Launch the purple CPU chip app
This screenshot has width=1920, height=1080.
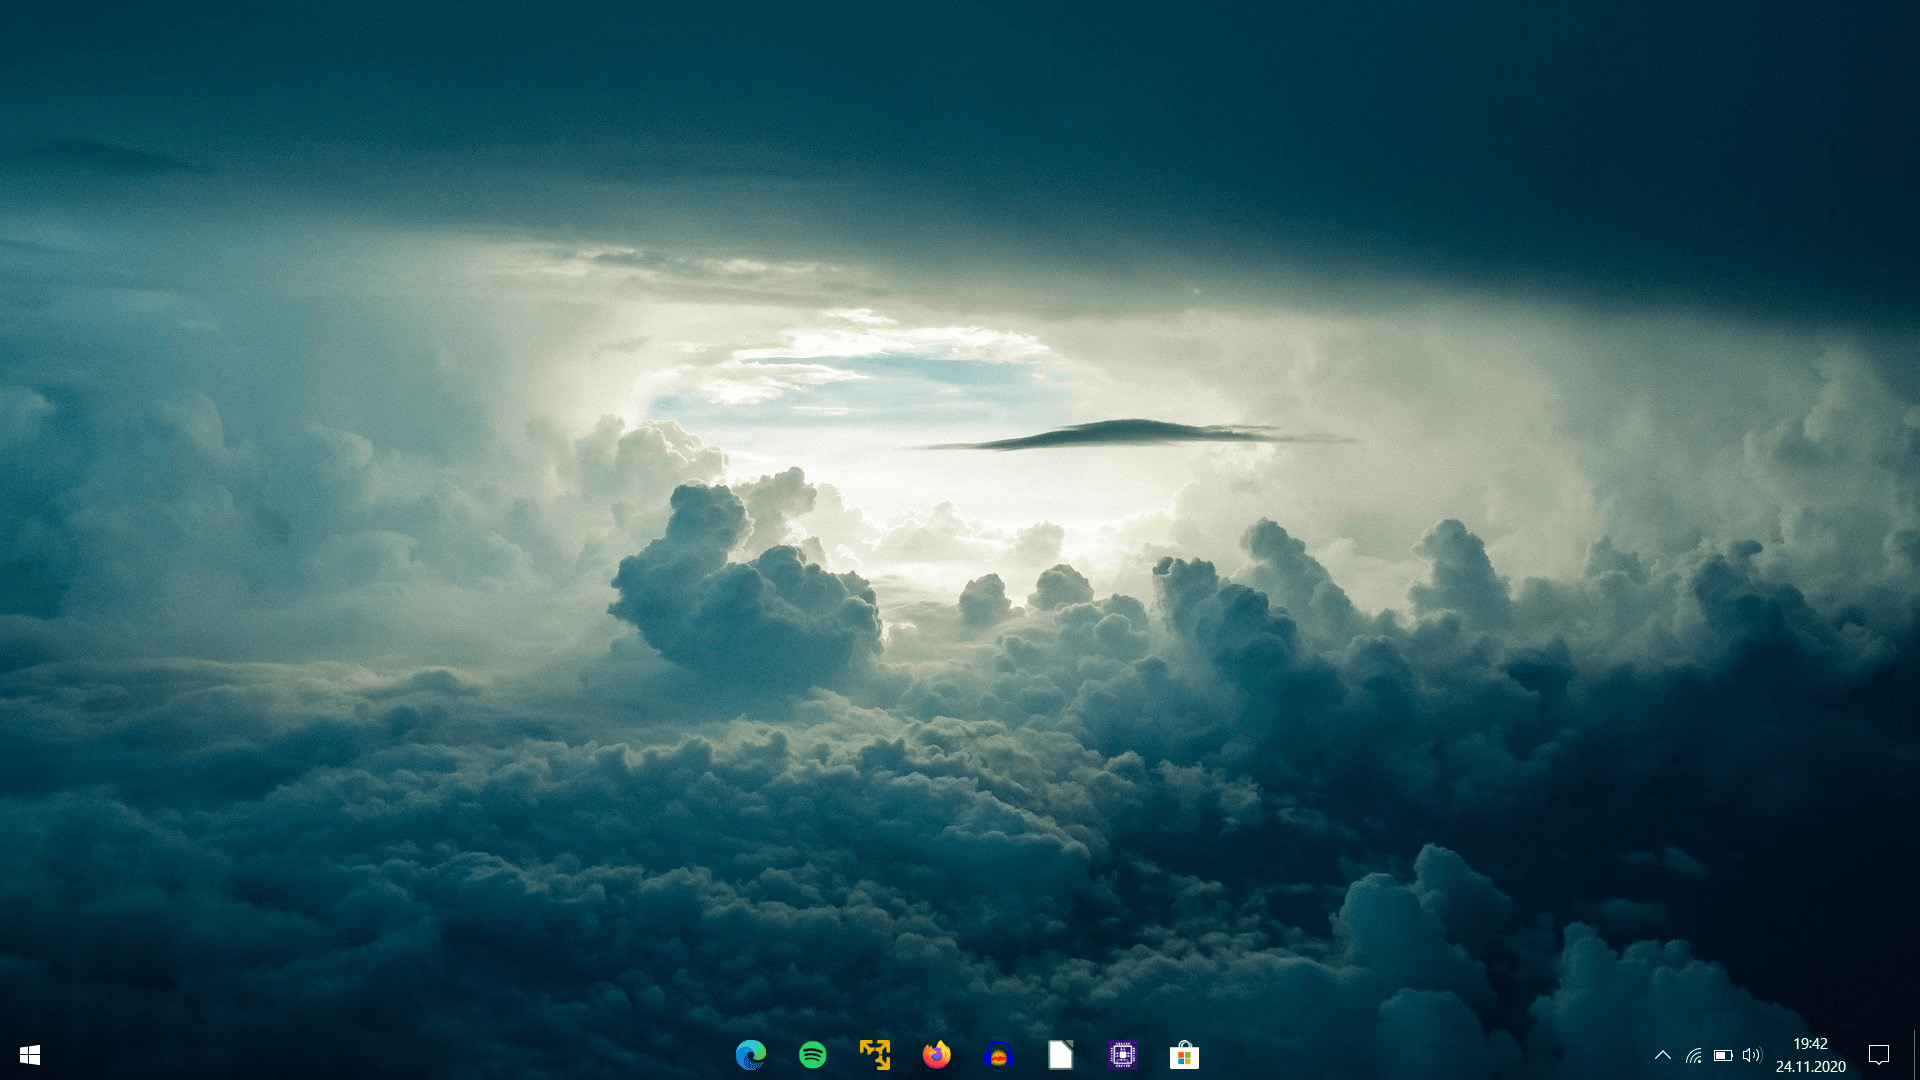[1122, 1055]
